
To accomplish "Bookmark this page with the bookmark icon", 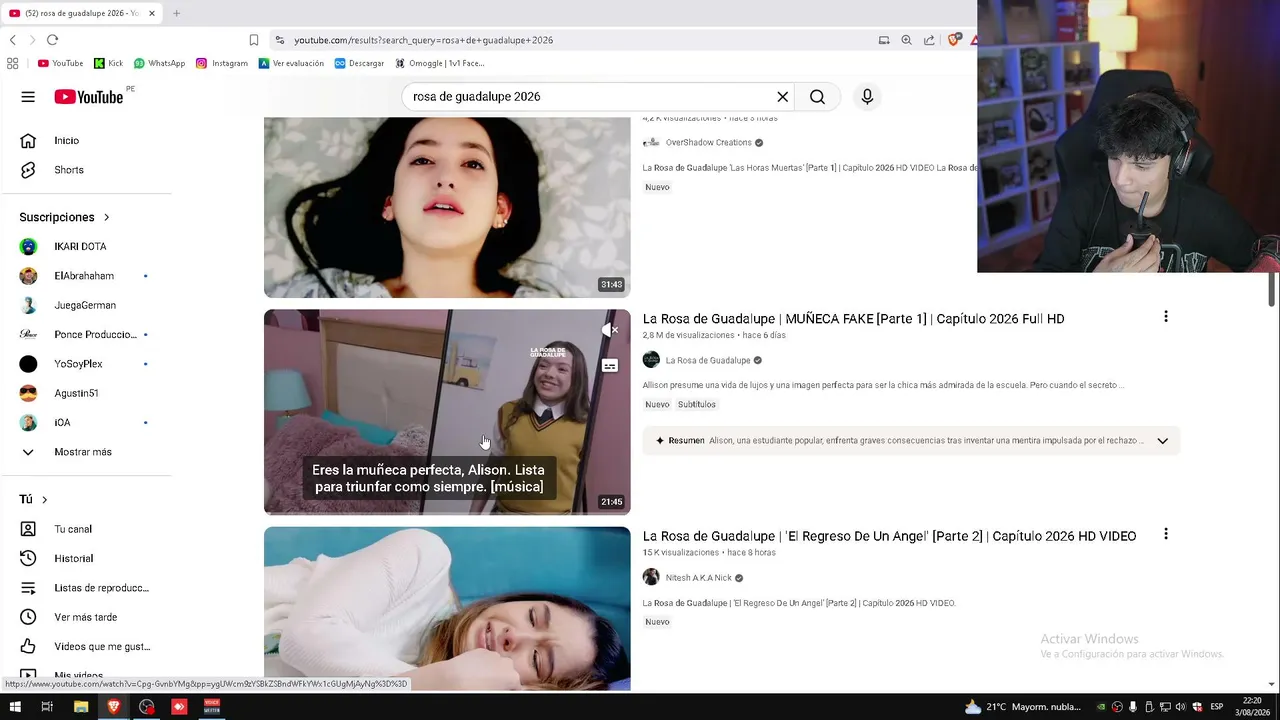I will [254, 40].
